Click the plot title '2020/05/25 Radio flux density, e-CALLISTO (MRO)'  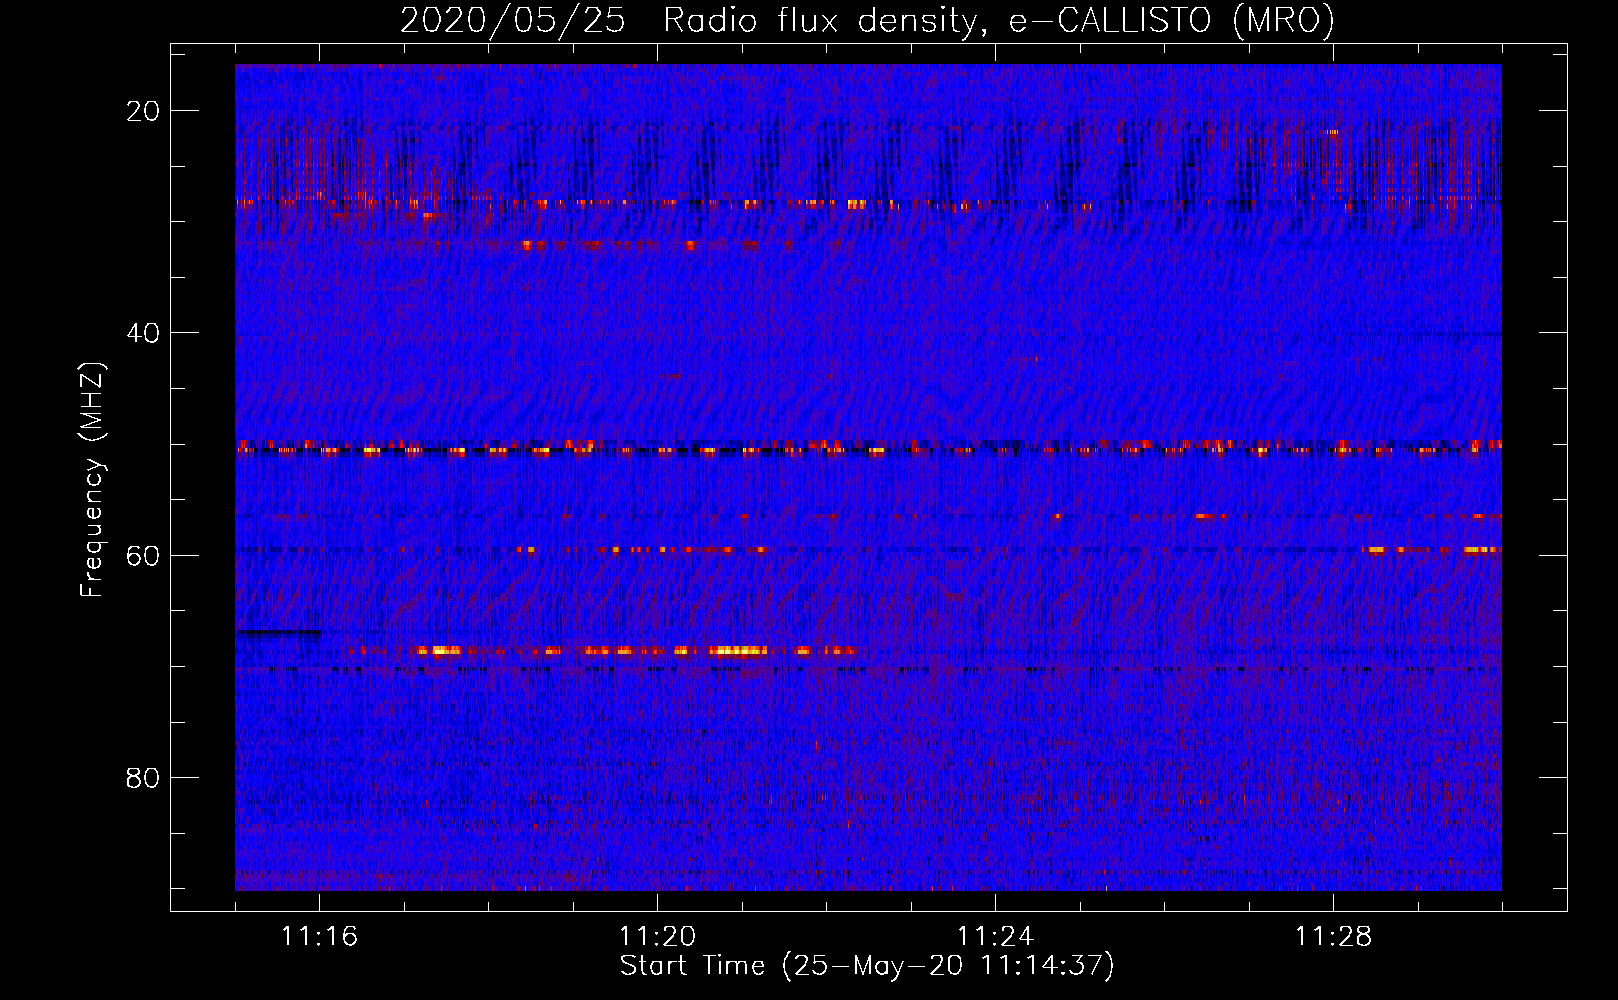click(867, 21)
